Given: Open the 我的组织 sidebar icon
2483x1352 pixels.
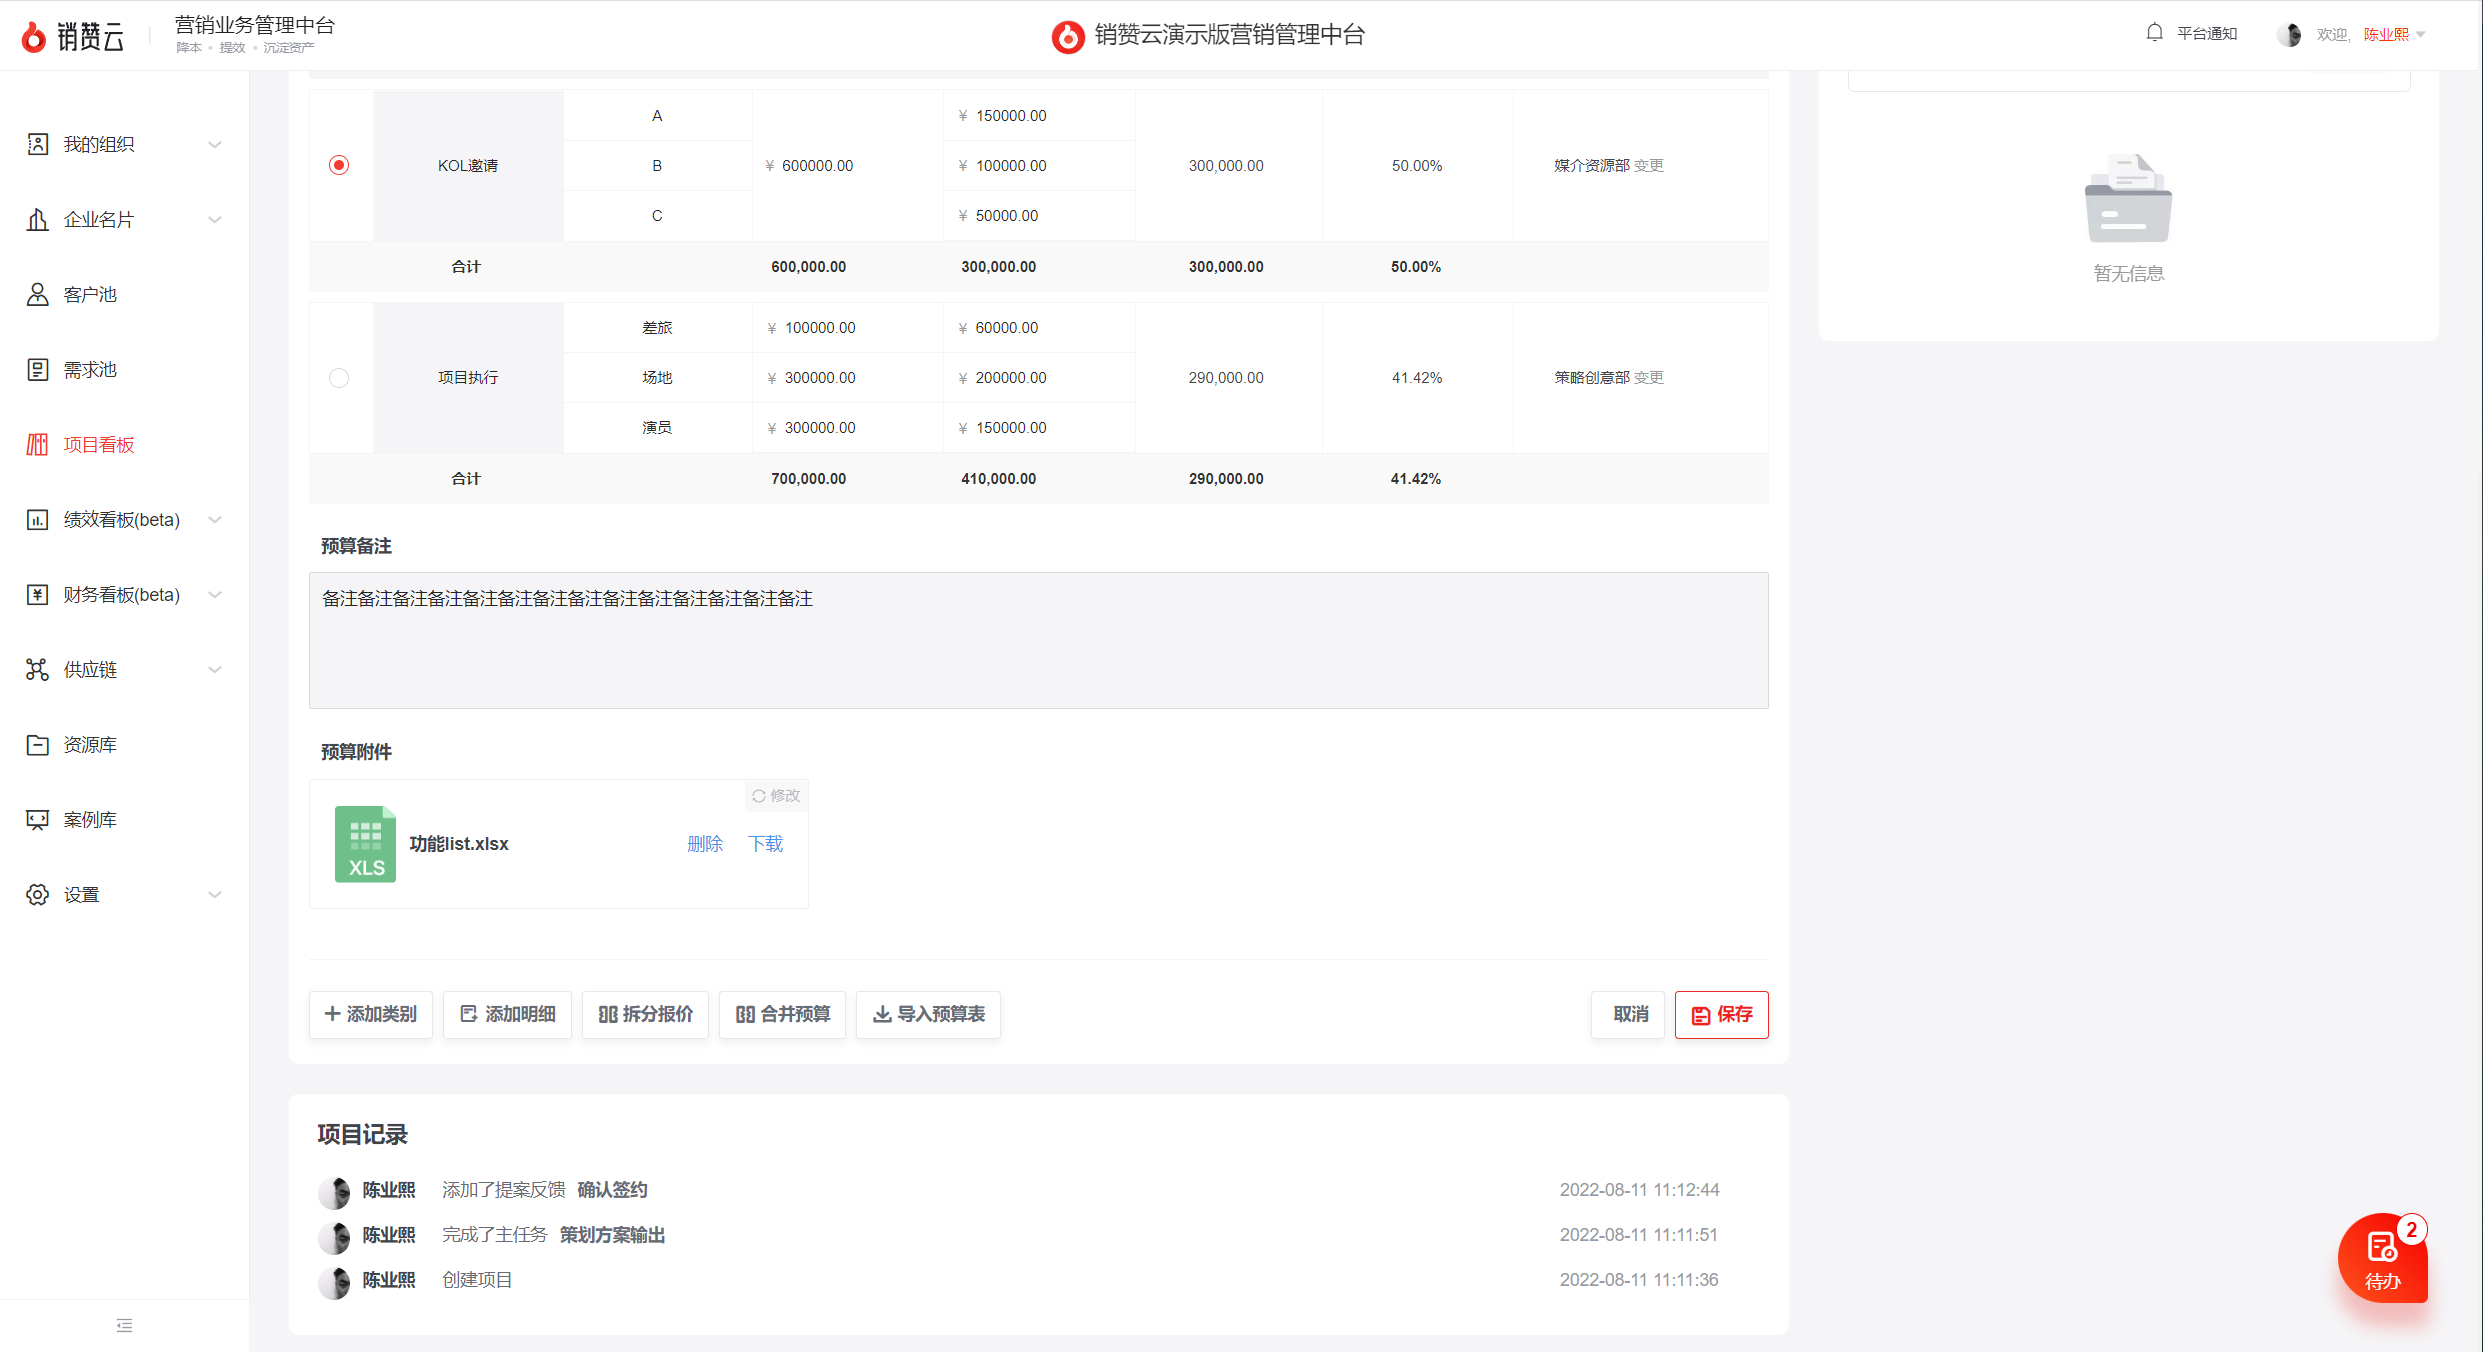Looking at the screenshot, I should point(37,144).
